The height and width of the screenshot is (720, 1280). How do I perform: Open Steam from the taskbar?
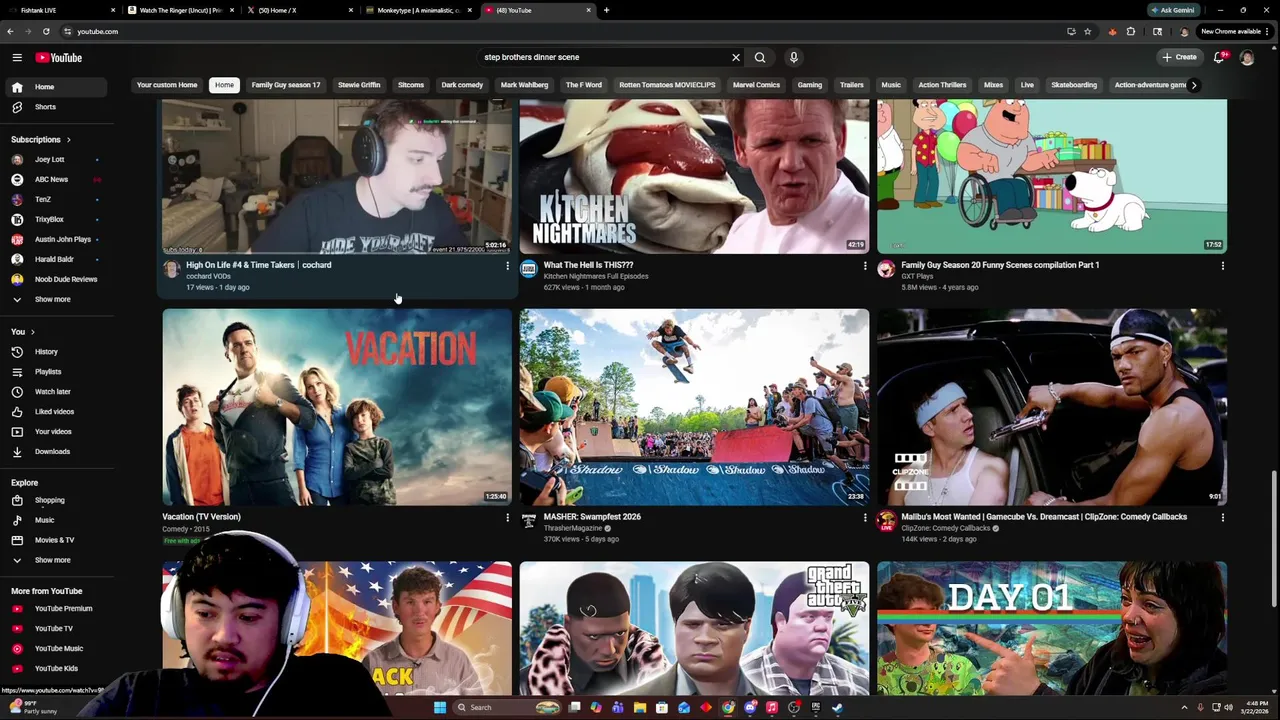(838, 708)
